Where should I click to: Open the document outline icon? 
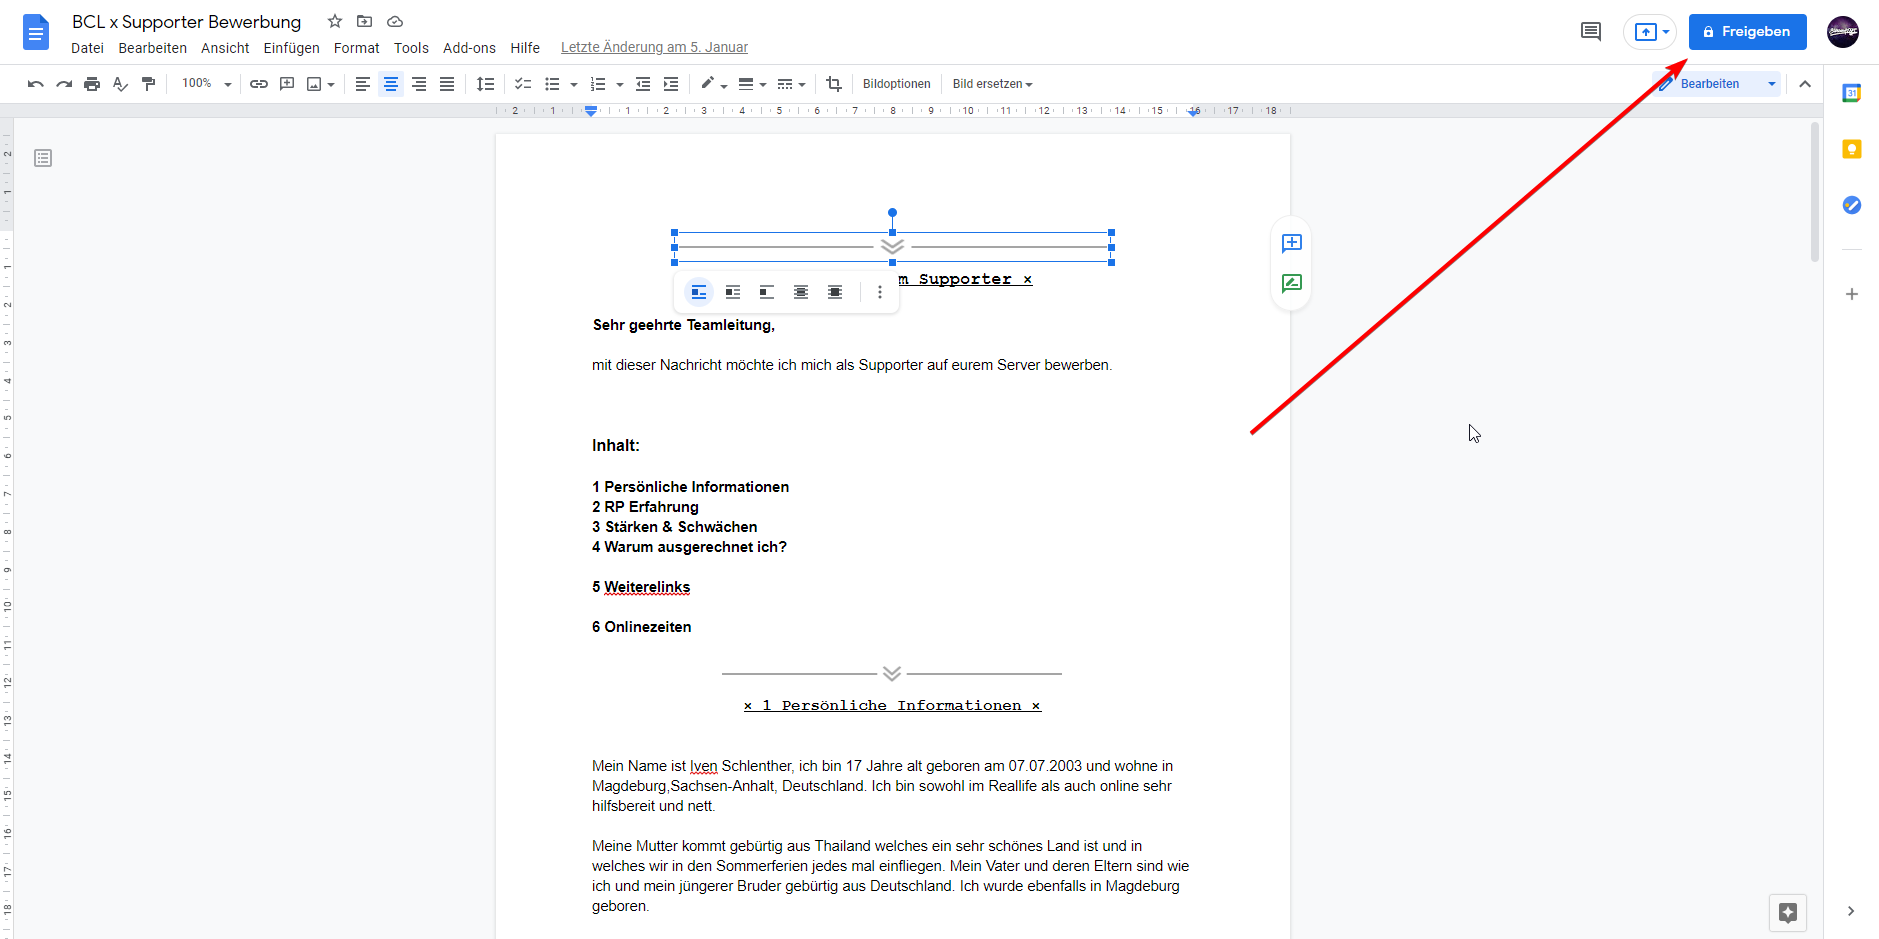point(43,158)
